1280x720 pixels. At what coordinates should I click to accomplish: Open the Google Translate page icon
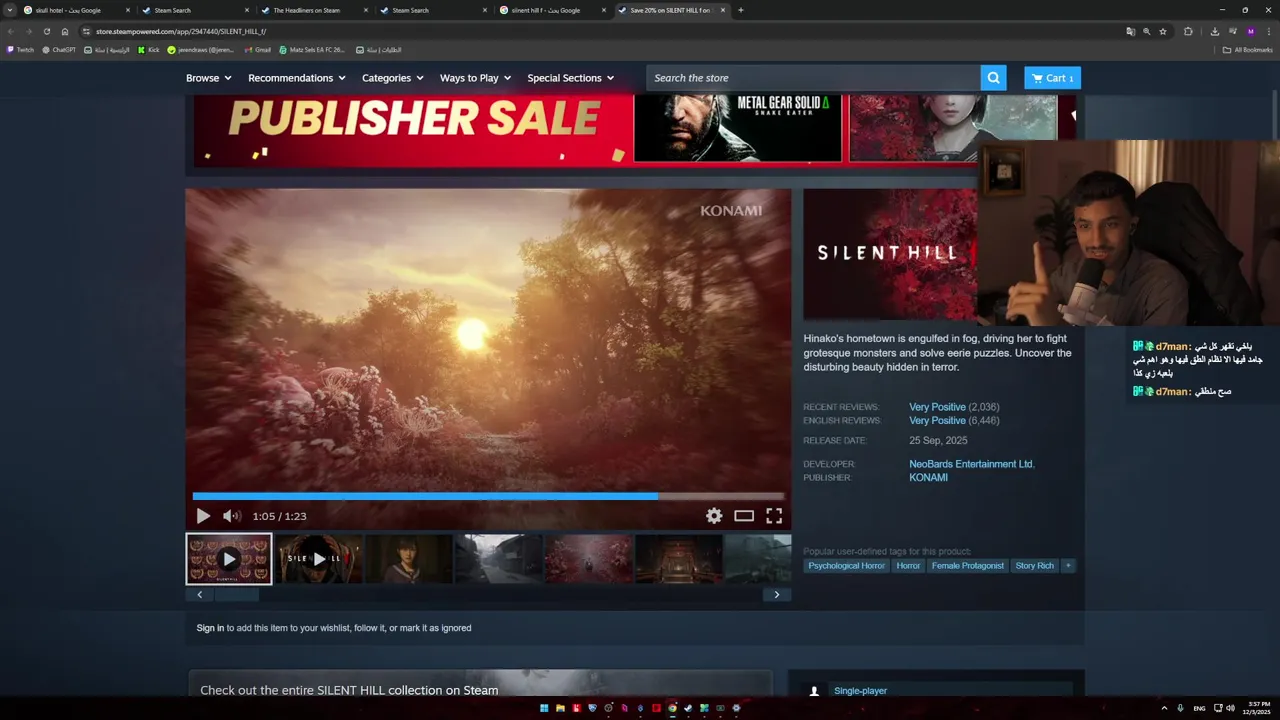pos(1130,31)
